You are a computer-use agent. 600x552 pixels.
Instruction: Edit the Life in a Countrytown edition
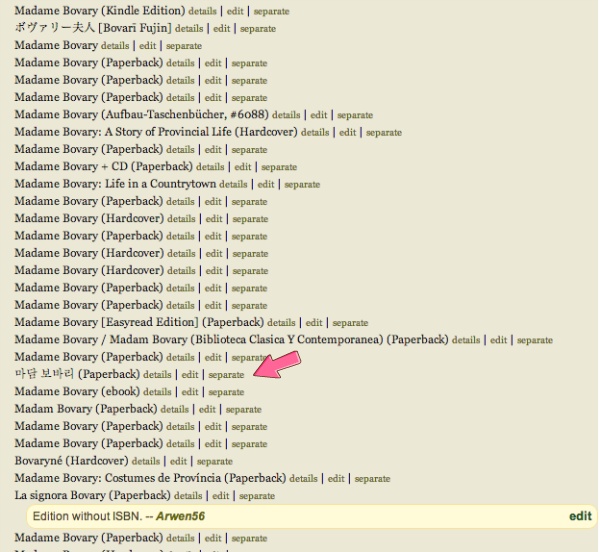(266, 184)
